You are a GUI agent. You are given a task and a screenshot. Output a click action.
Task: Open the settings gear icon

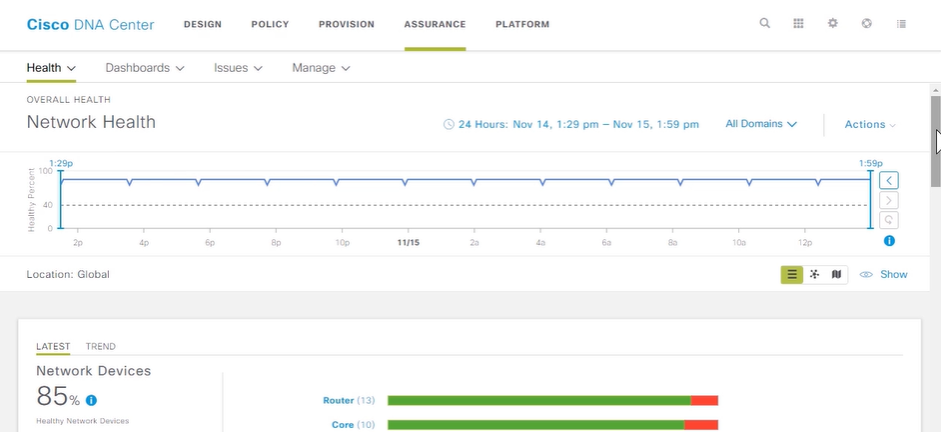click(x=832, y=23)
